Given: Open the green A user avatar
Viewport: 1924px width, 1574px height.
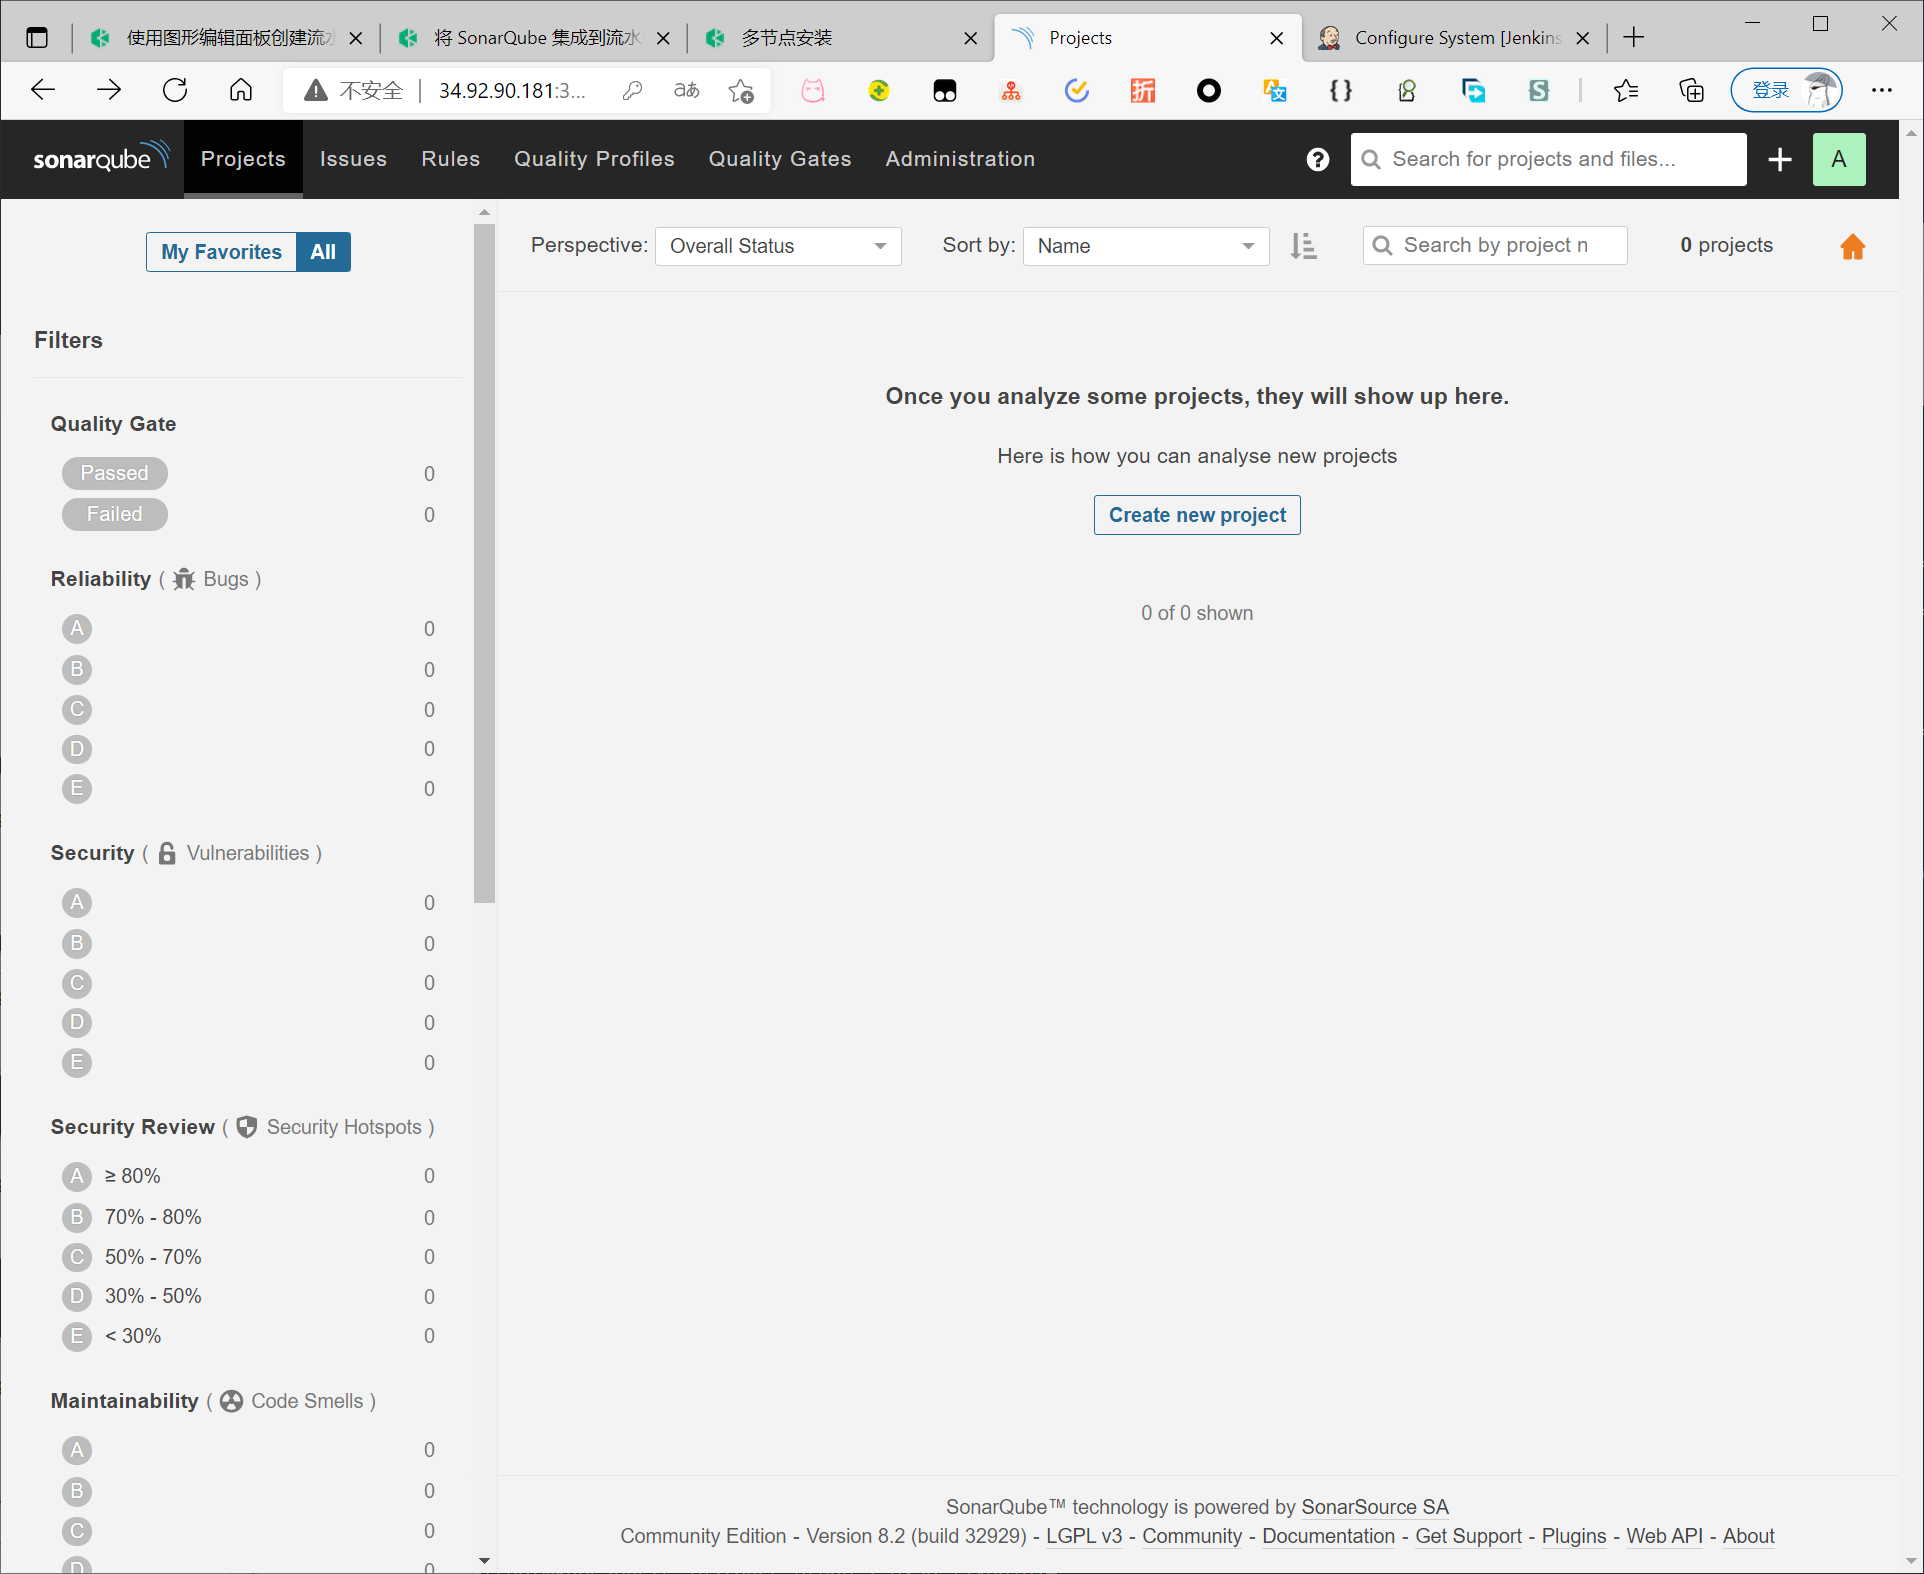Looking at the screenshot, I should [x=1838, y=160].
